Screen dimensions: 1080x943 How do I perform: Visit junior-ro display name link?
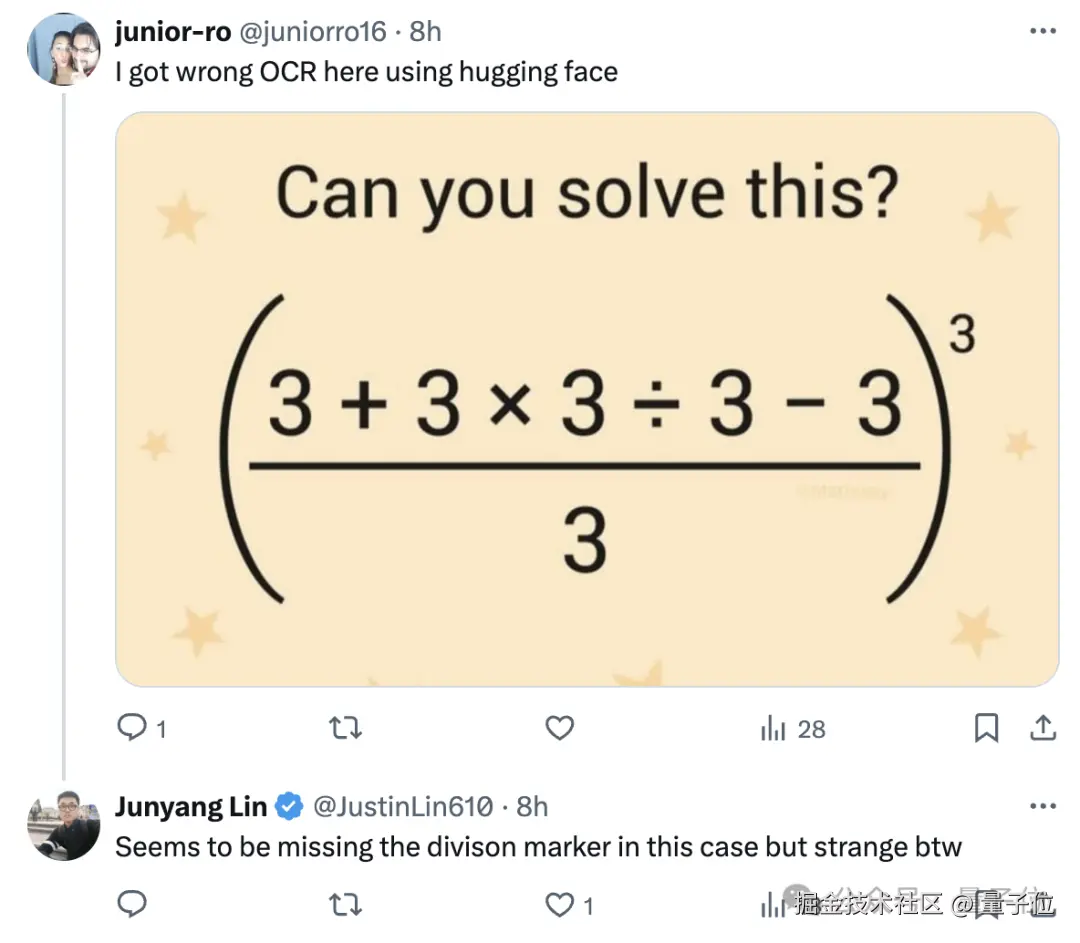[172, 31]
